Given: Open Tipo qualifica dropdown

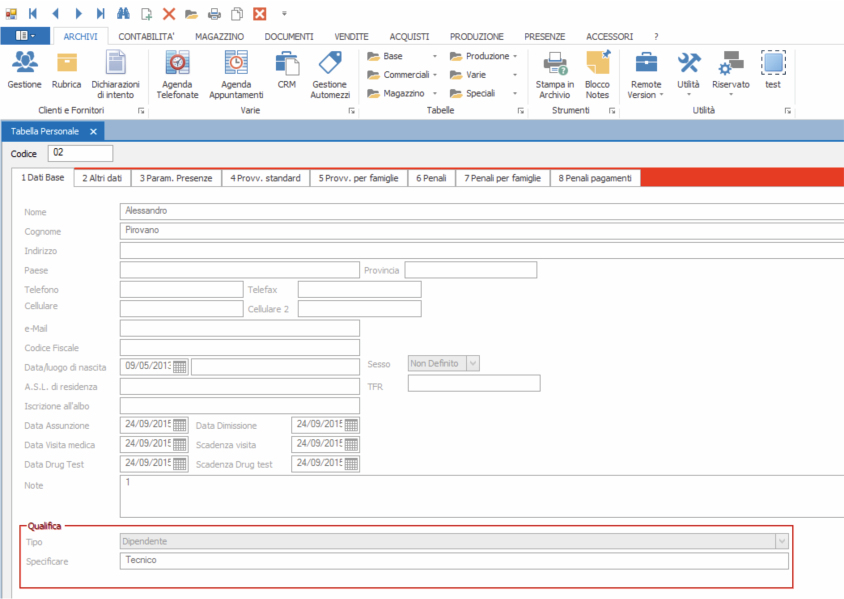Looking at the screenshot, I should 782,541.
